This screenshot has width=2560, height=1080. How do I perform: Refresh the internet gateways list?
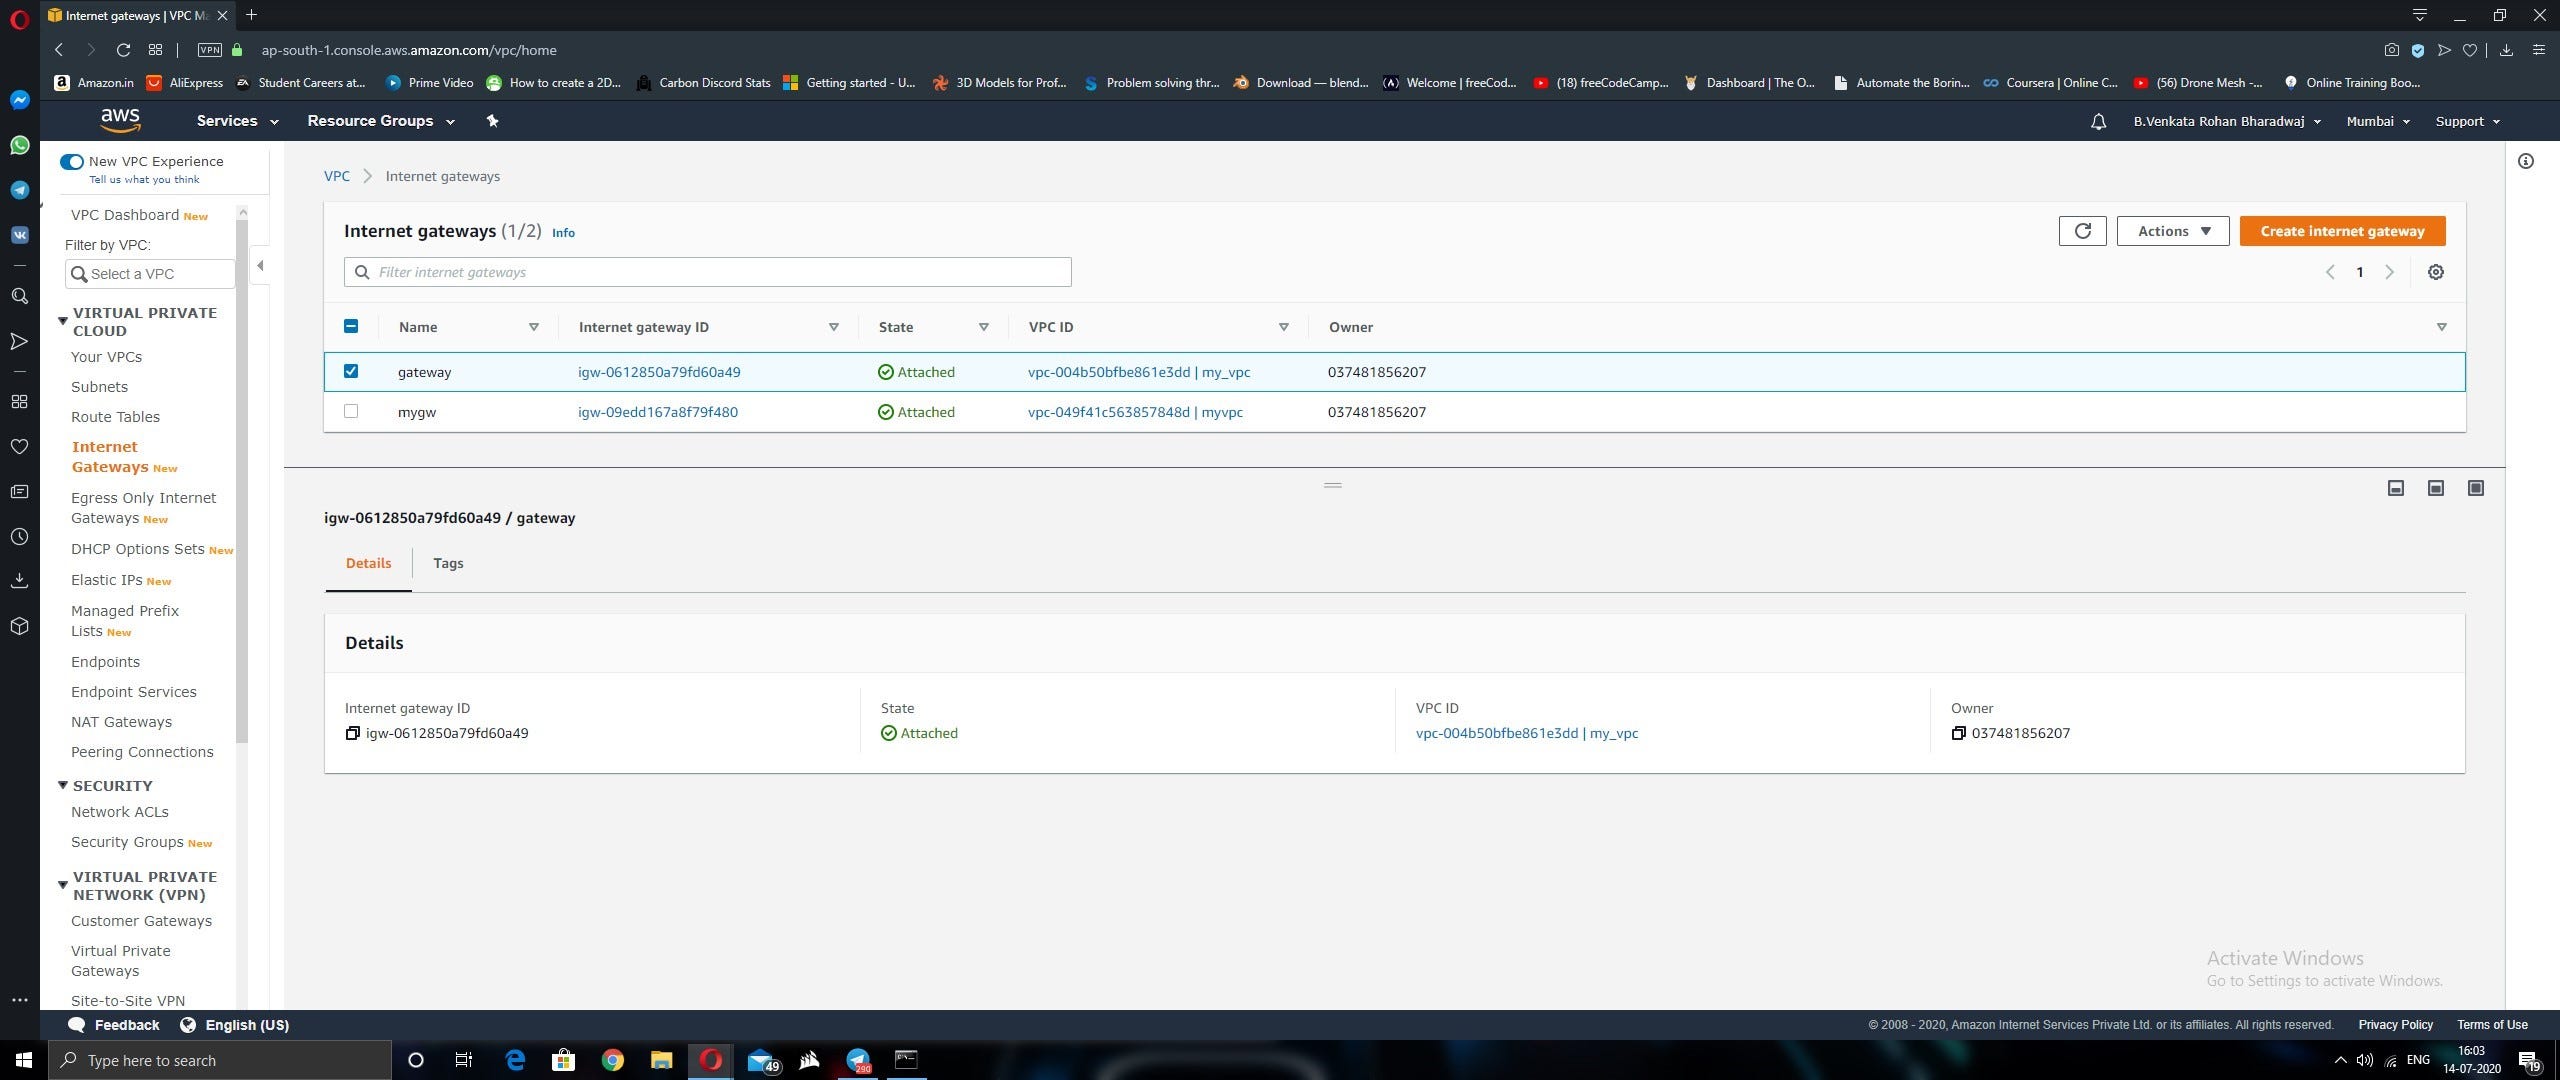tap(2082, 231)
